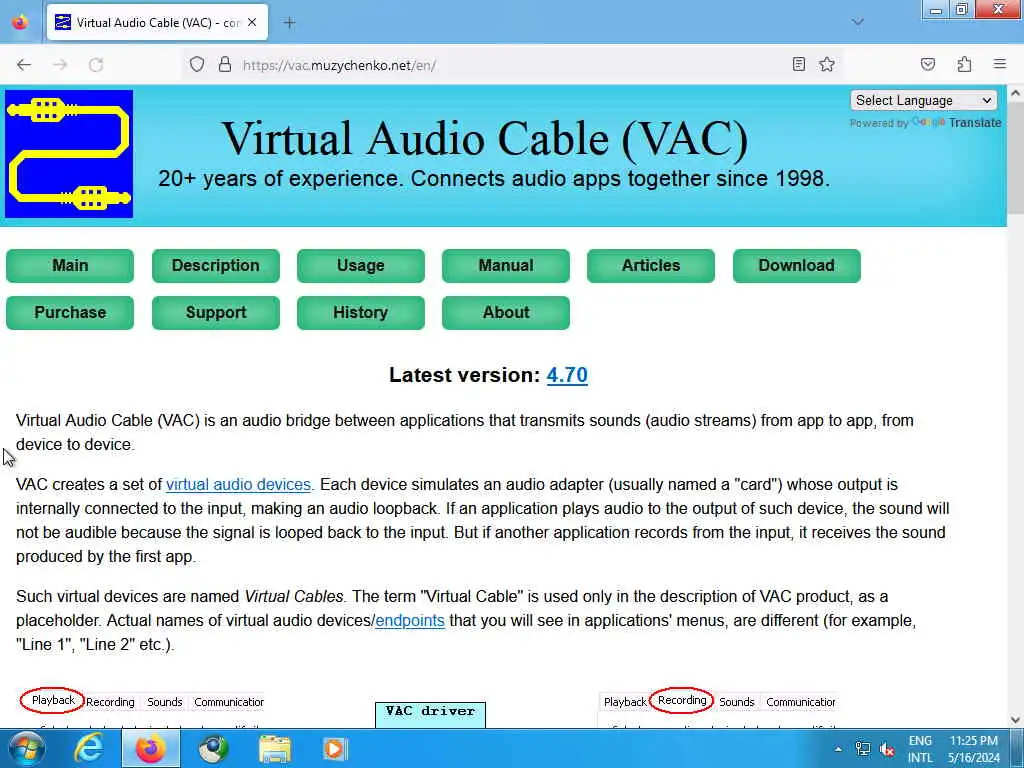Click the Virtual Audio Cable (VAC) heading
The image size is (1024, 768).
tap(485, 139)
